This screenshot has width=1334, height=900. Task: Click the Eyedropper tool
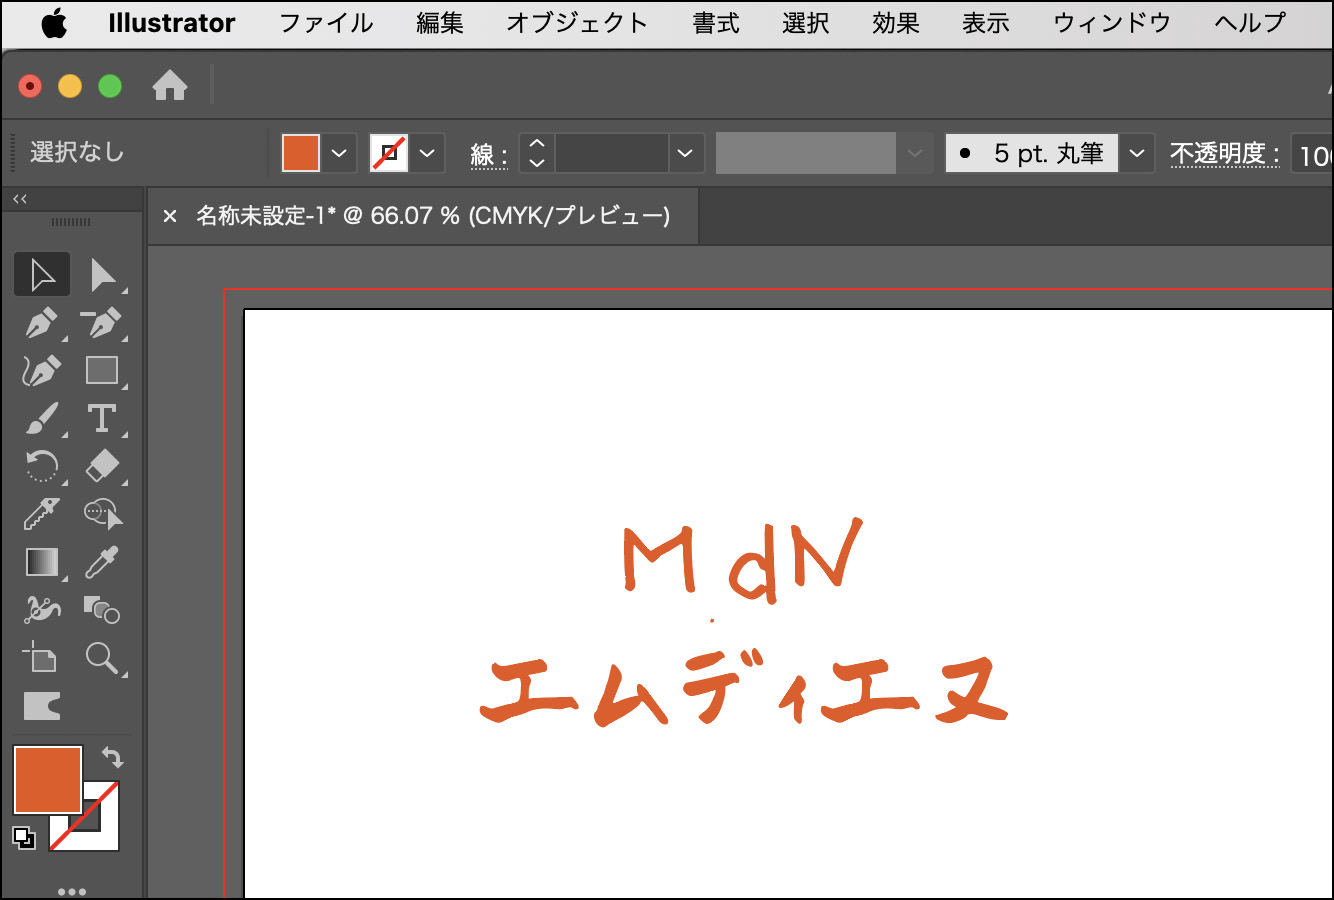(x=102, y=562)
